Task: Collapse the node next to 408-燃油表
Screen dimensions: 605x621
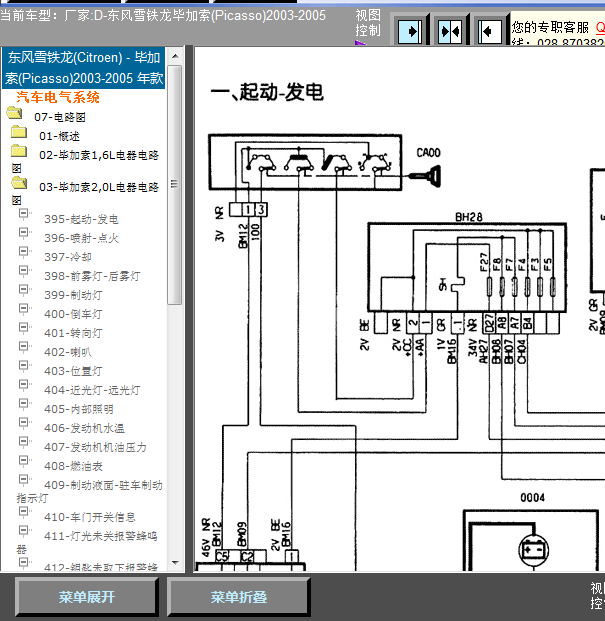Action: tap(24, 461)
